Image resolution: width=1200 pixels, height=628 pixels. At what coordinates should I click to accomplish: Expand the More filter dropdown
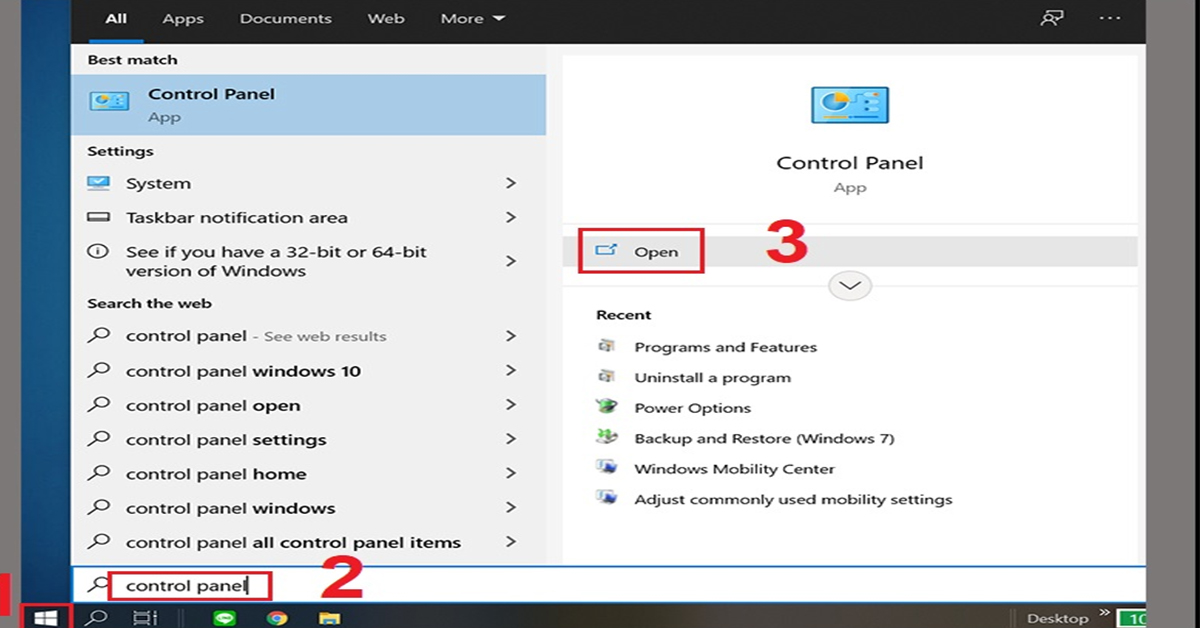coord(472,18)
